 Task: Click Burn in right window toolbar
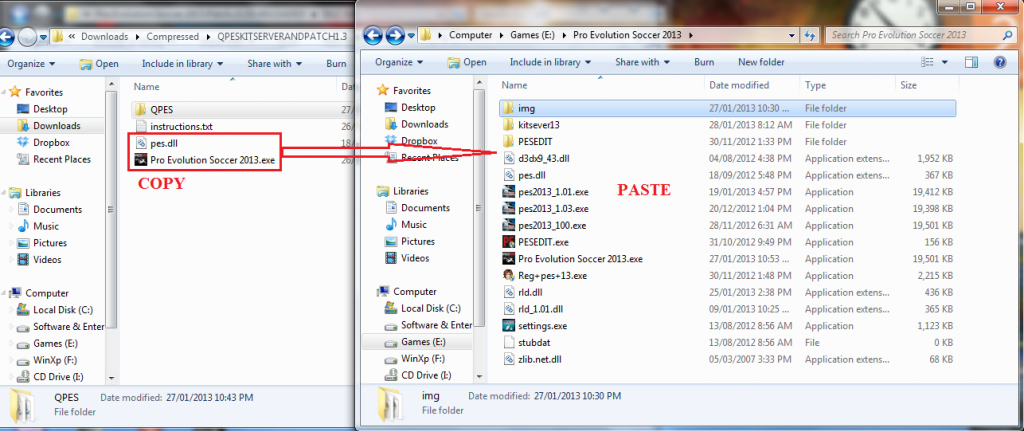pyautogui.click(x=704, y=62)
